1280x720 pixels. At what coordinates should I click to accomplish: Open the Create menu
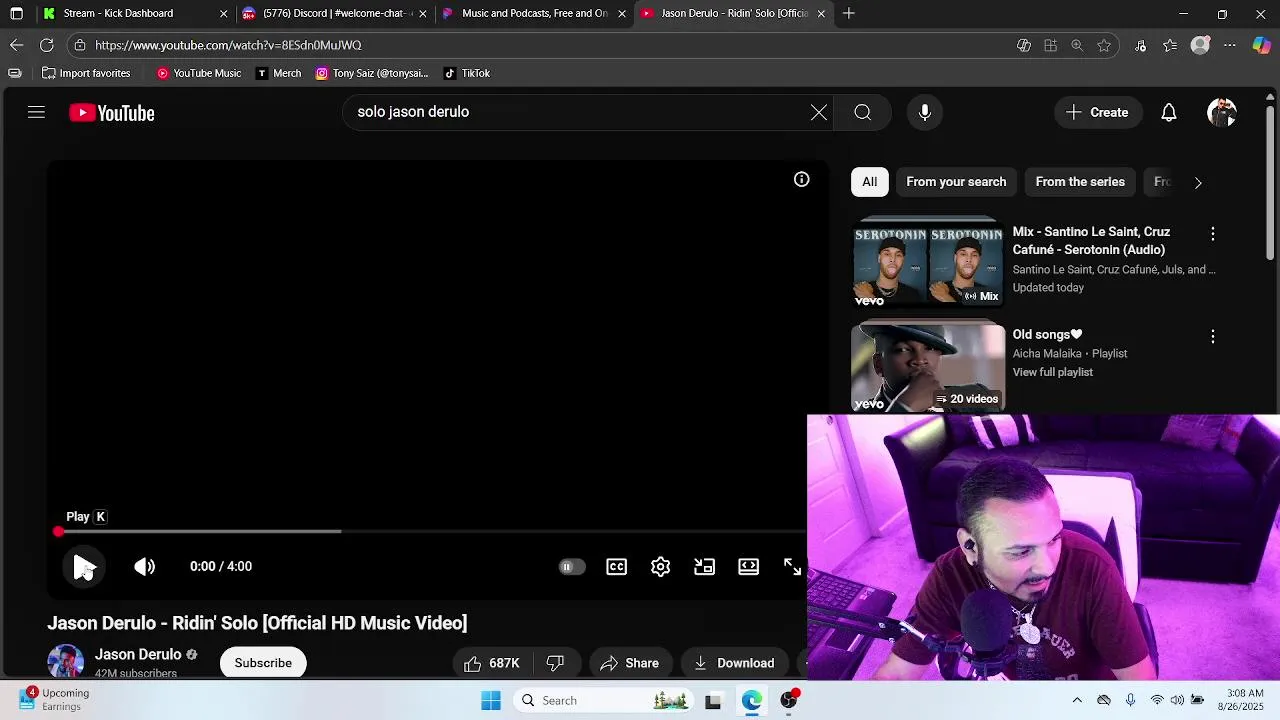click(1097, 112)
